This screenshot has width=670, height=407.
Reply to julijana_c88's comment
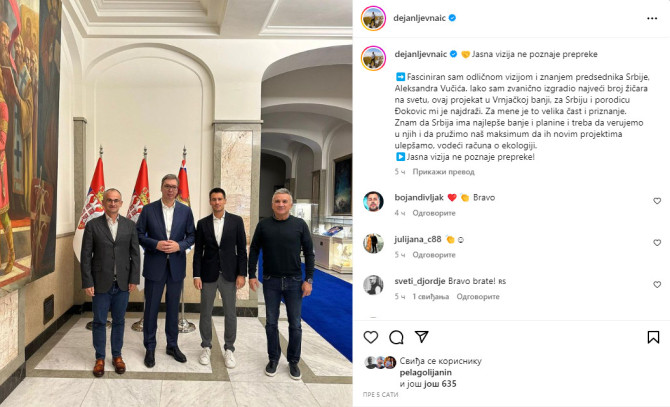(434, 255)
